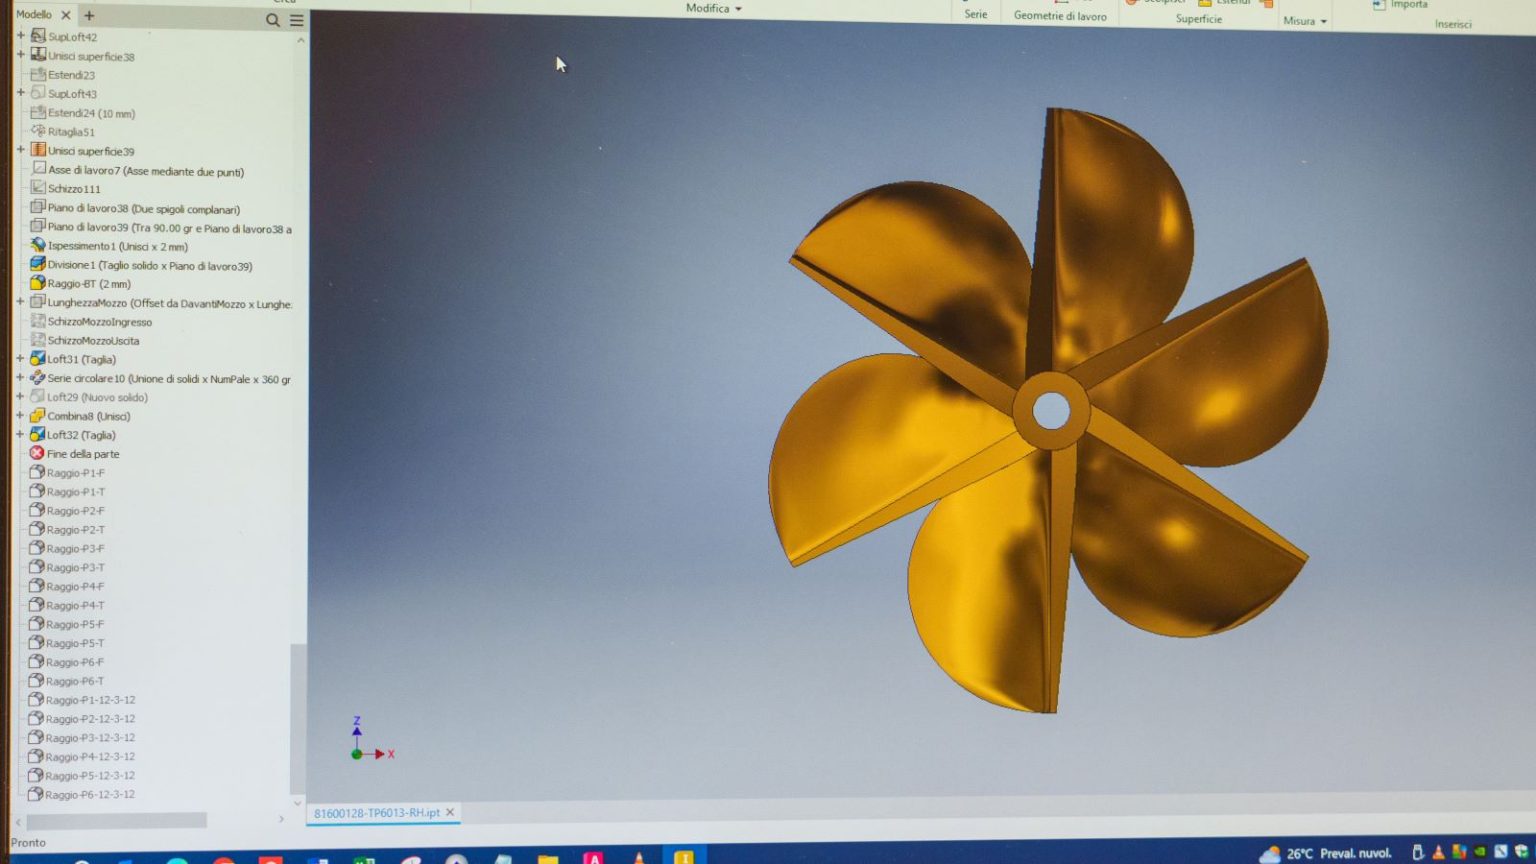Click the browser filter hamburger icon
The image size is (1536, 864).
pyautogui.click(x=296, y=18)
